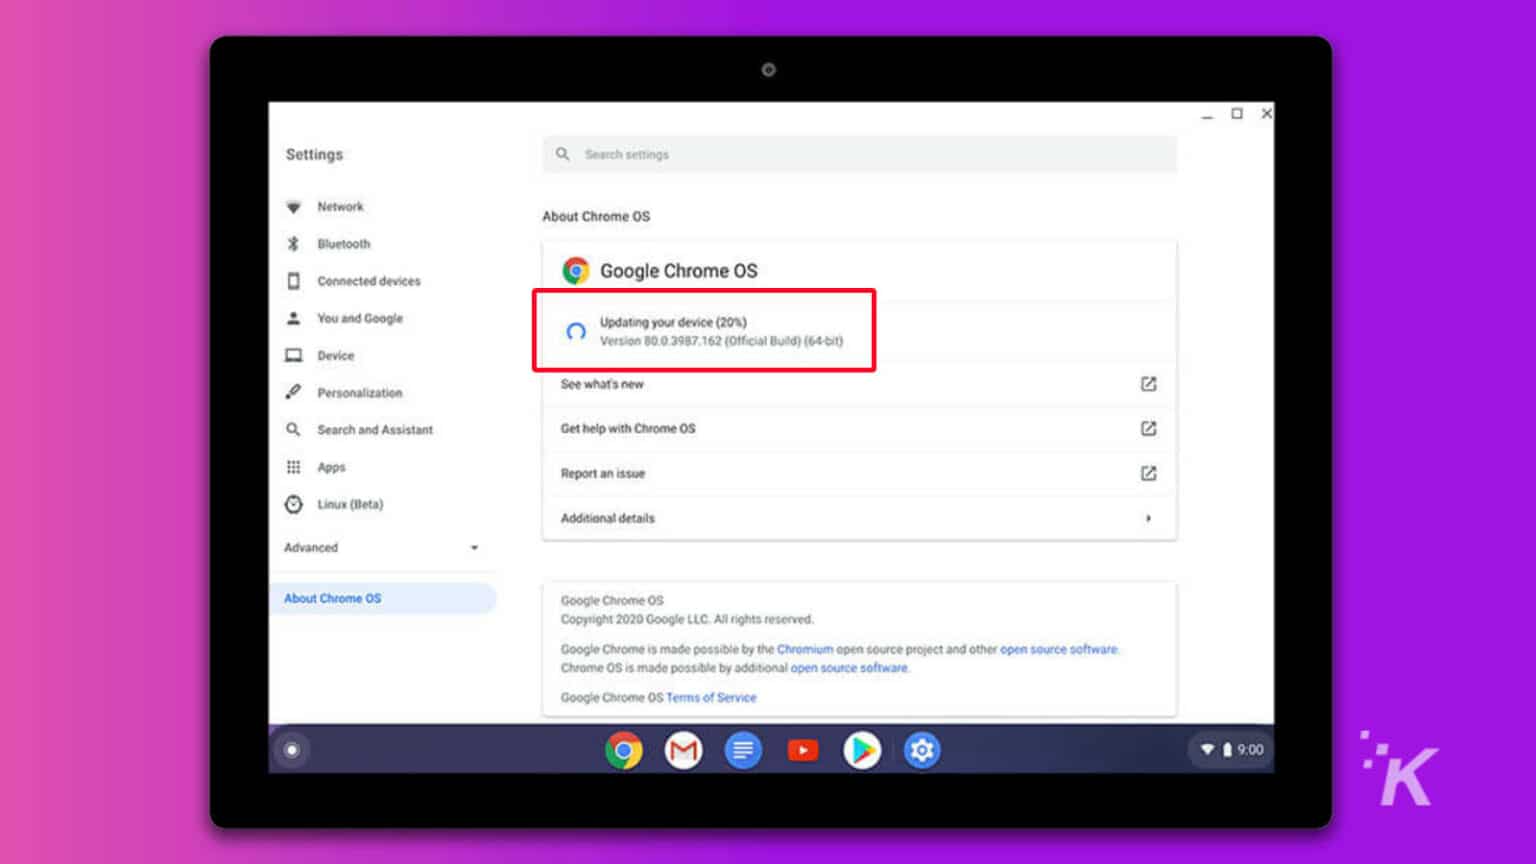1536x864 pixels.
Task: Click the Search settings field
Action: [858, 154]
